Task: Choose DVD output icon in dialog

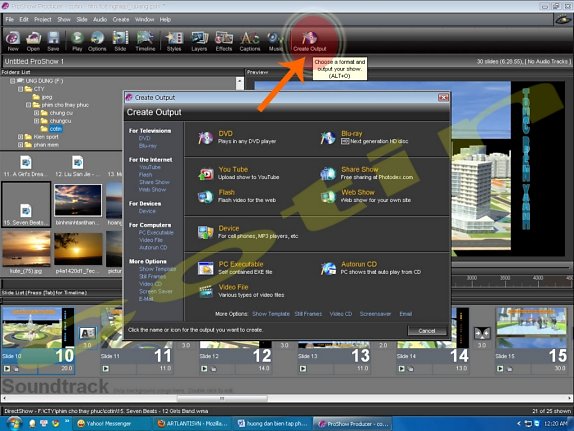Action: pos(205,138)
